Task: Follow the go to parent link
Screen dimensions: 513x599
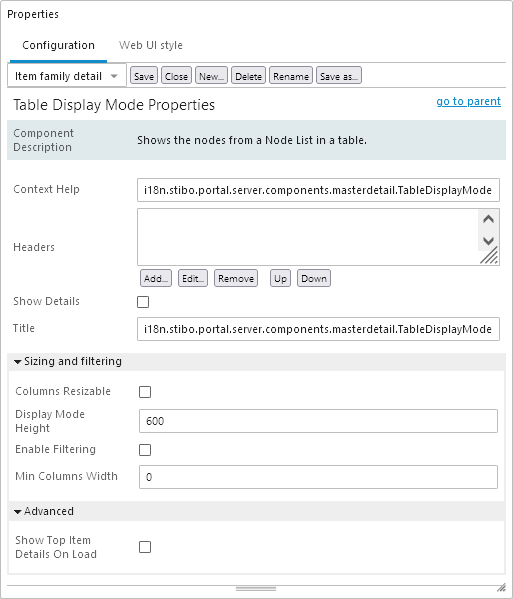Action: 468,101
